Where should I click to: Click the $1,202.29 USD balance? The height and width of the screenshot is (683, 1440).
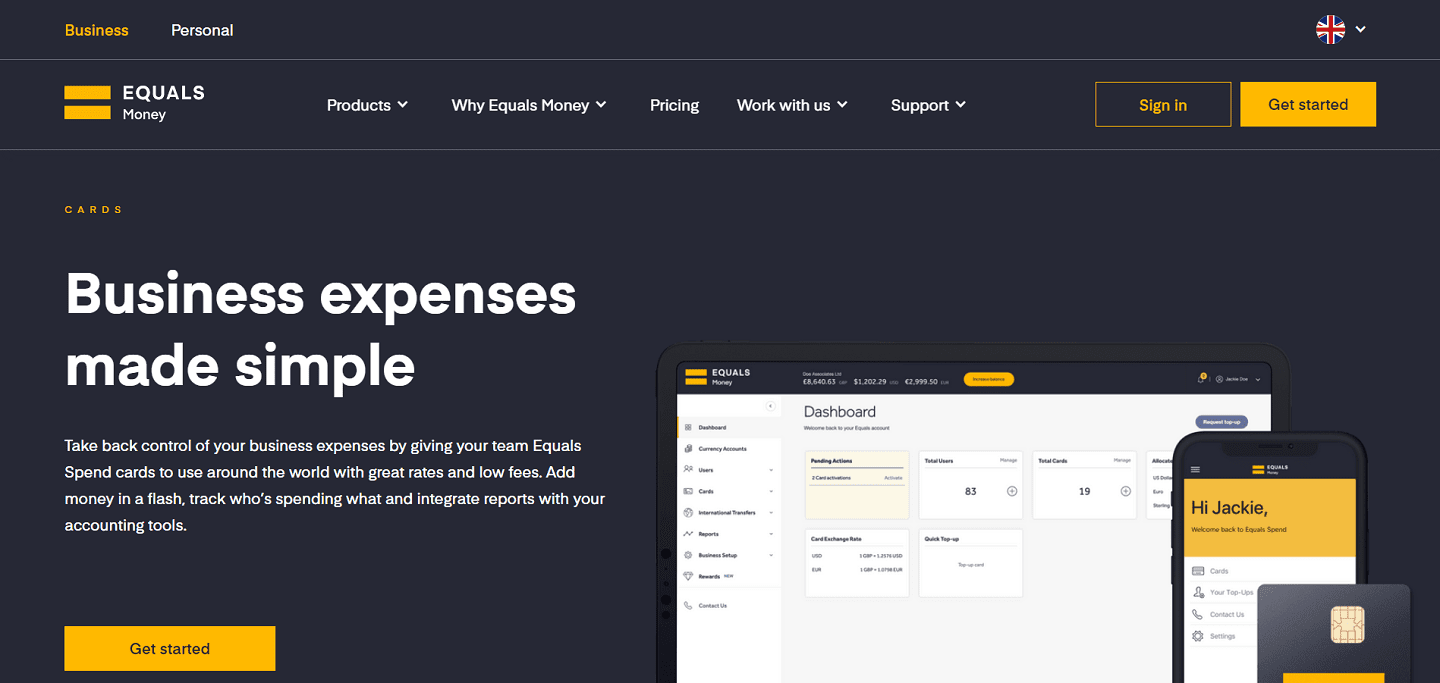pyautogui.click(x=876, y=381)
